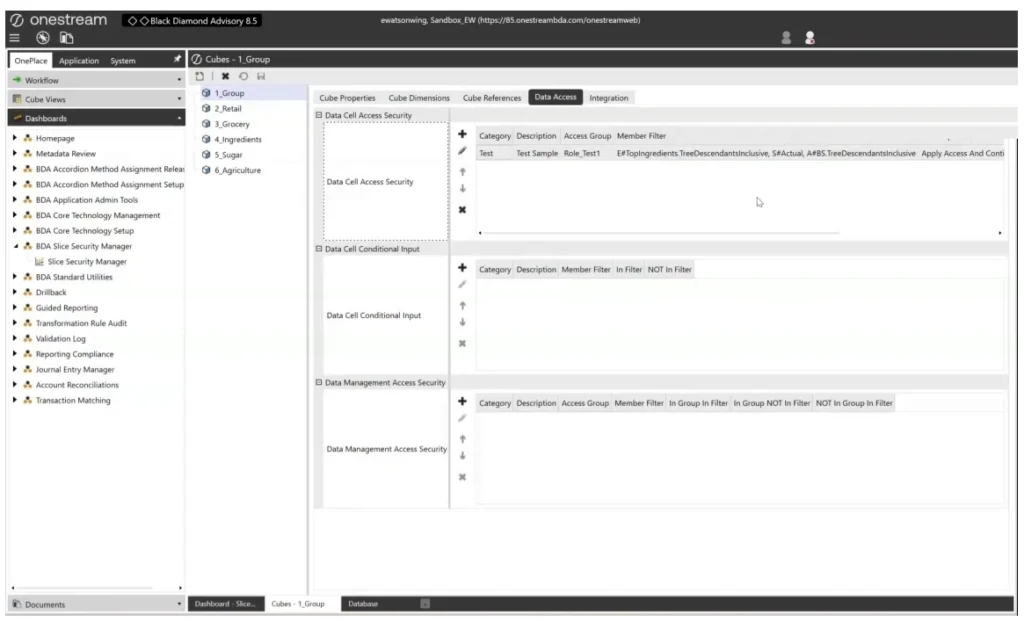Click the horizontal scrollbar of access security grid

pos(661,232)
